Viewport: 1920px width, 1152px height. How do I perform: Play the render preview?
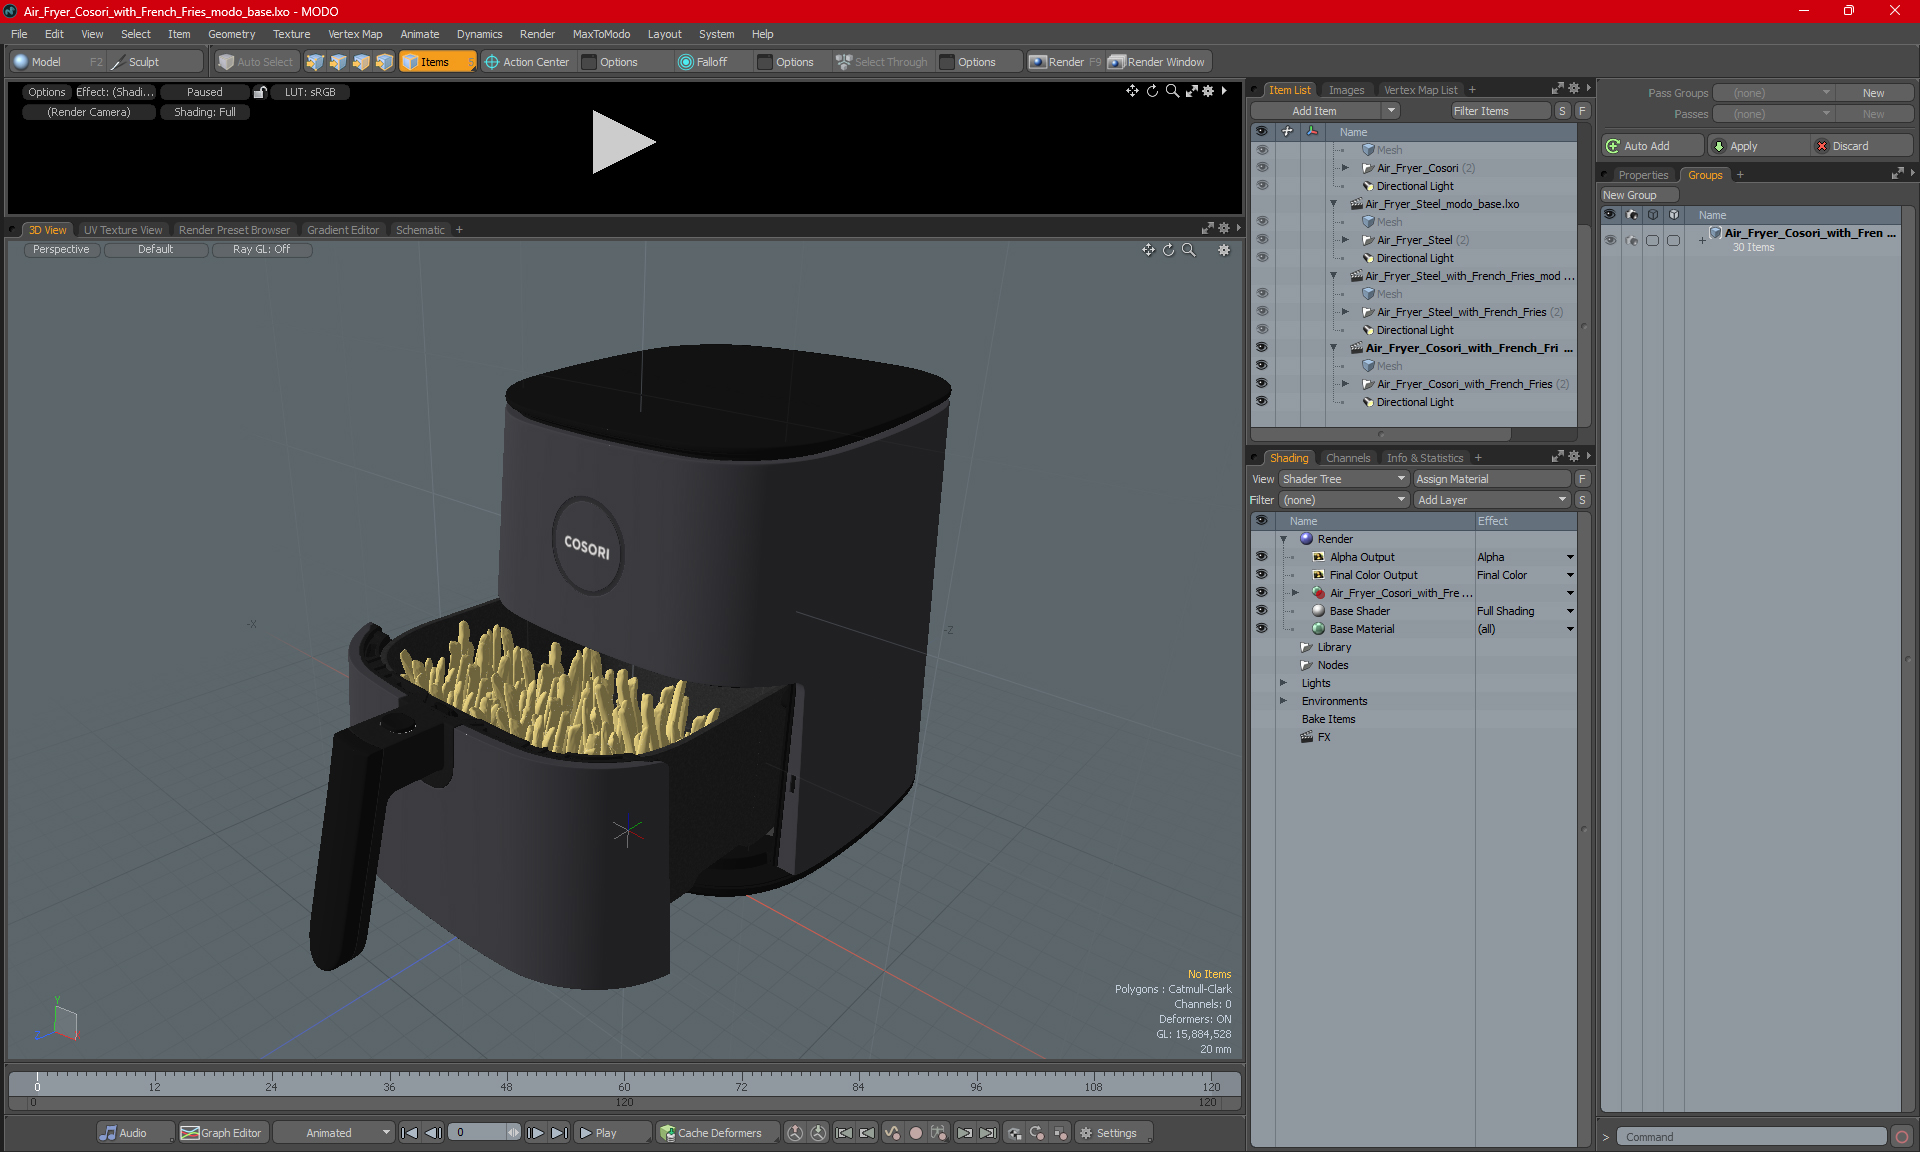(x=622, y=142)
